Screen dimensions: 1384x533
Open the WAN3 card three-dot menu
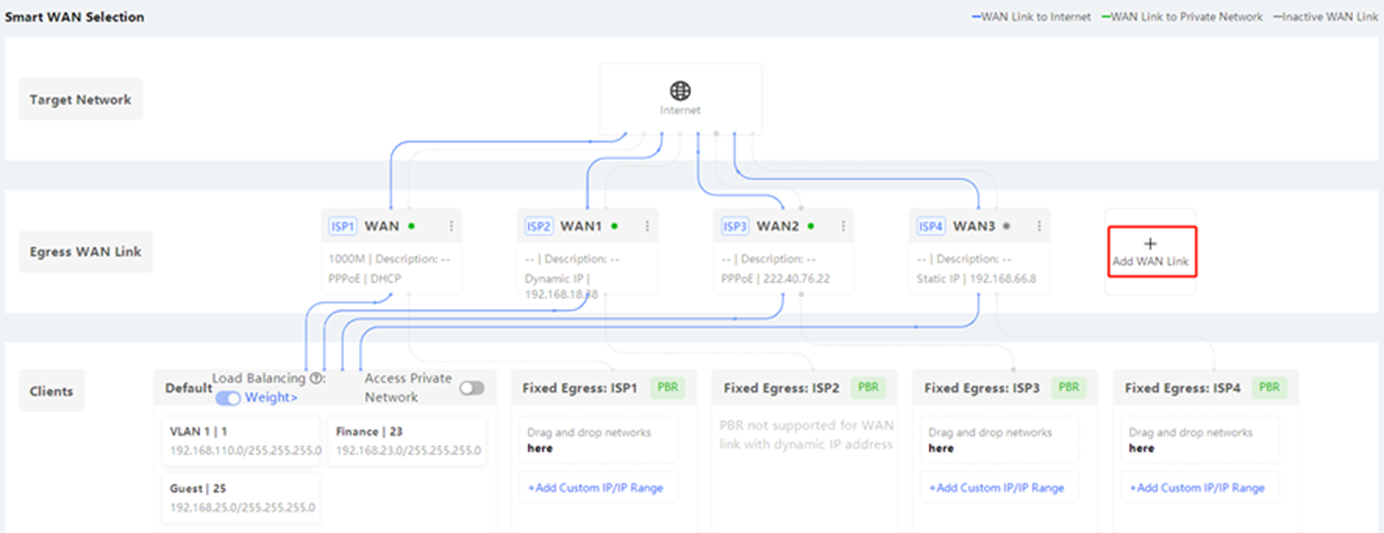pyautogui.click(x=1039, y=226)
